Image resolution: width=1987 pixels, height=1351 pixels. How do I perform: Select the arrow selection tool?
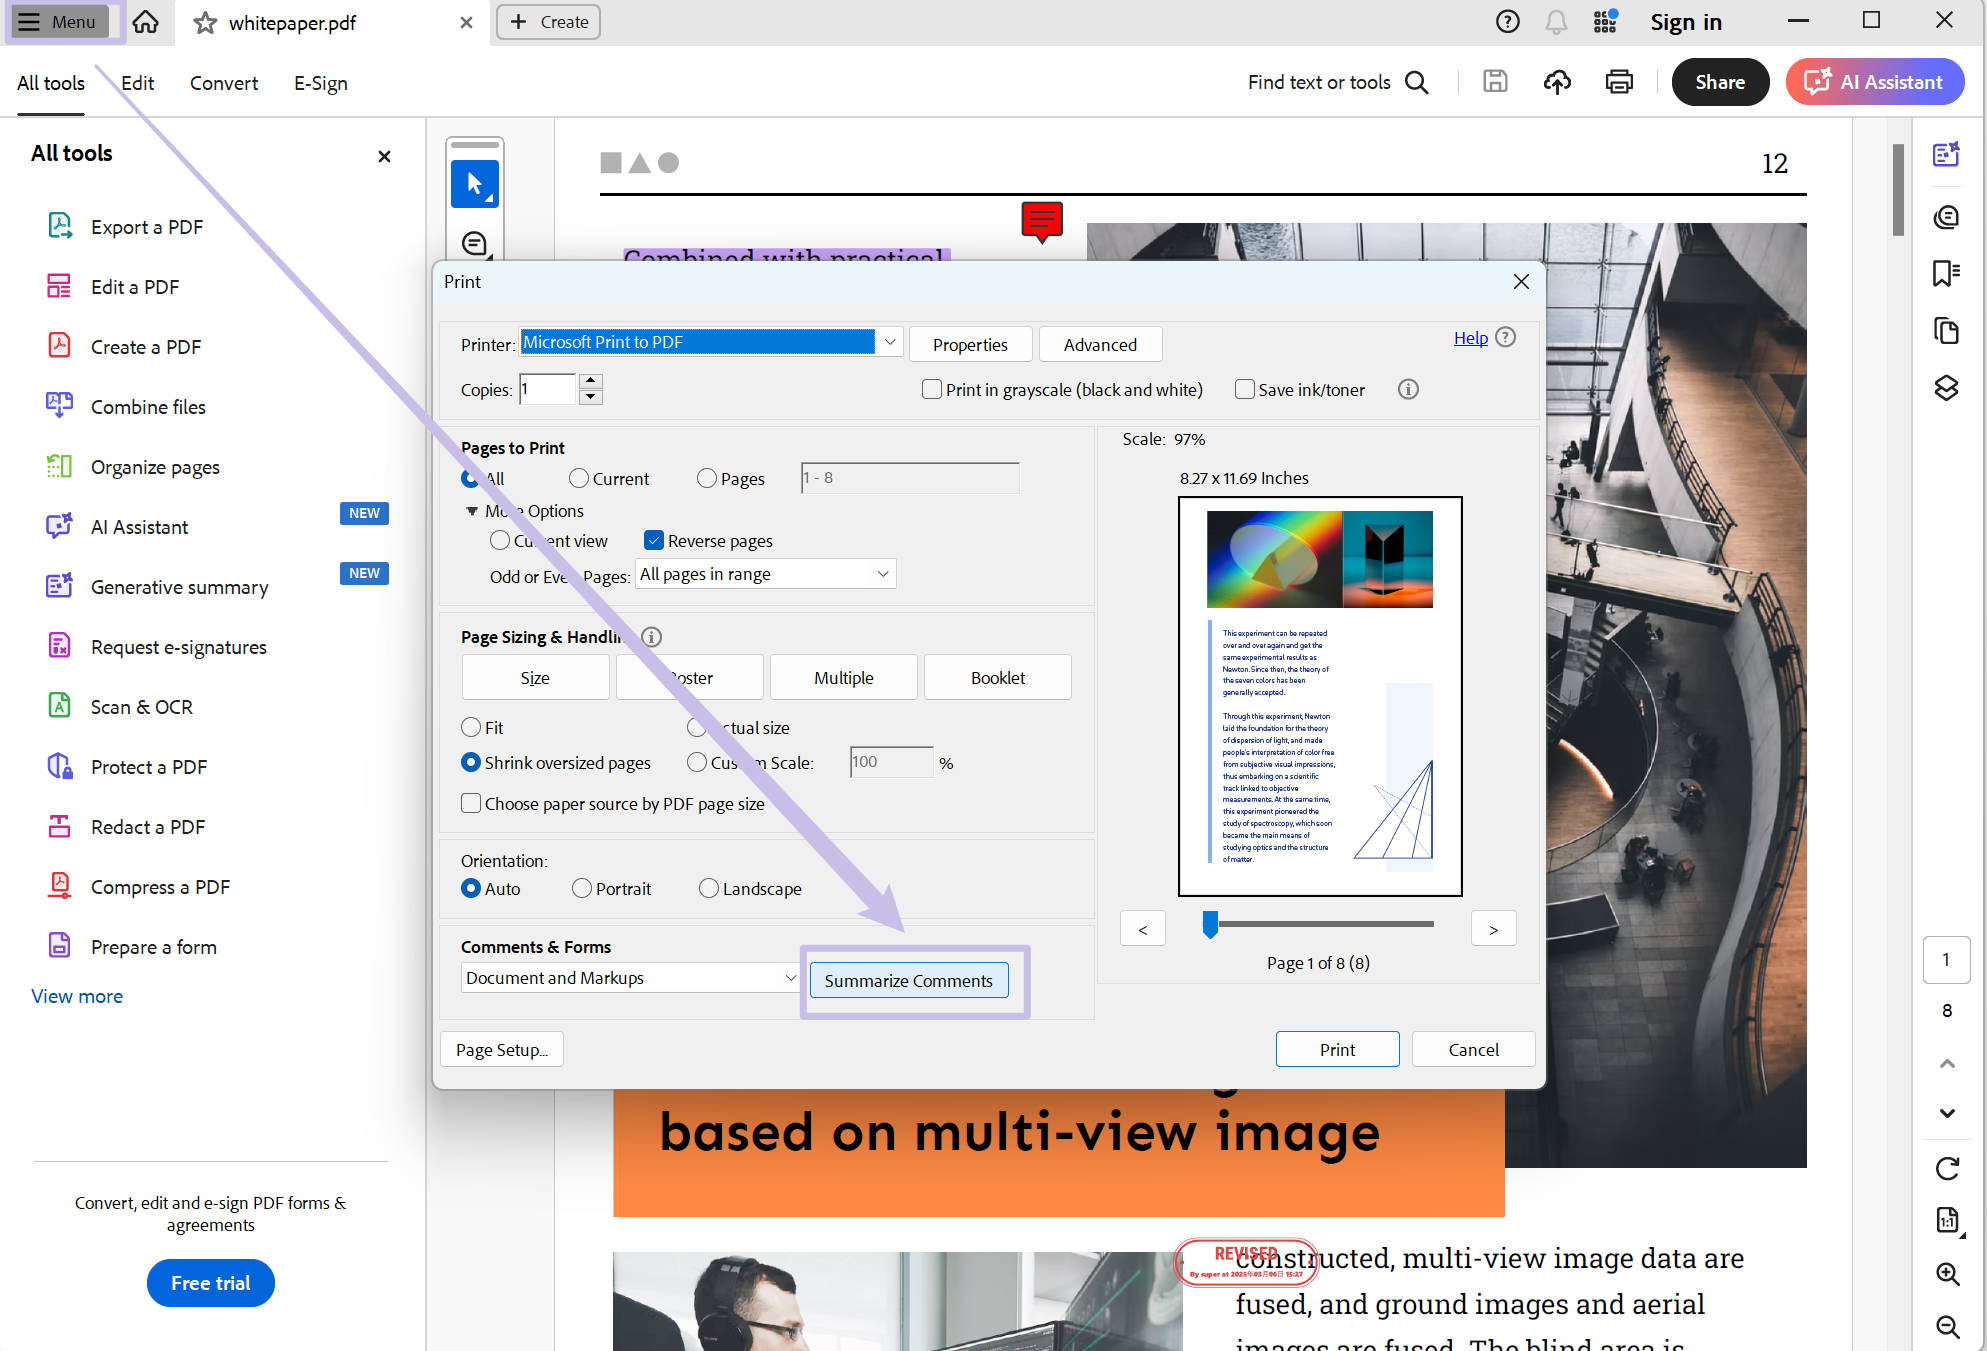[474, 184]
